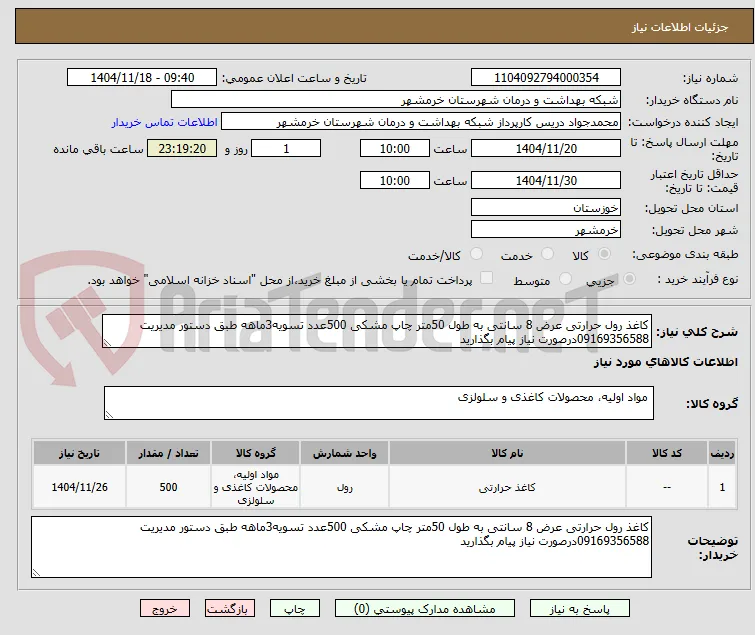Click the resize handle of buyer notes textarea
The image size is (755, 635).
[x=37, y=572]
